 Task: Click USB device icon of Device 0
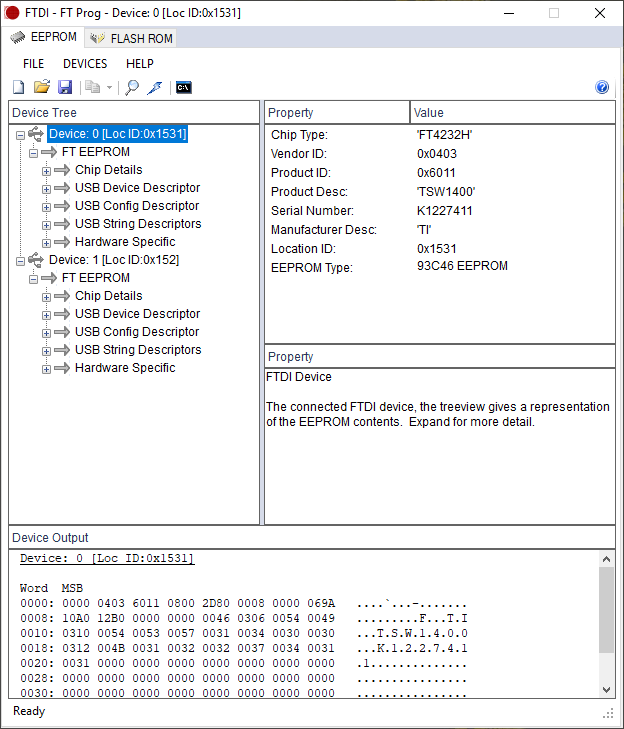tap(36, 134)
